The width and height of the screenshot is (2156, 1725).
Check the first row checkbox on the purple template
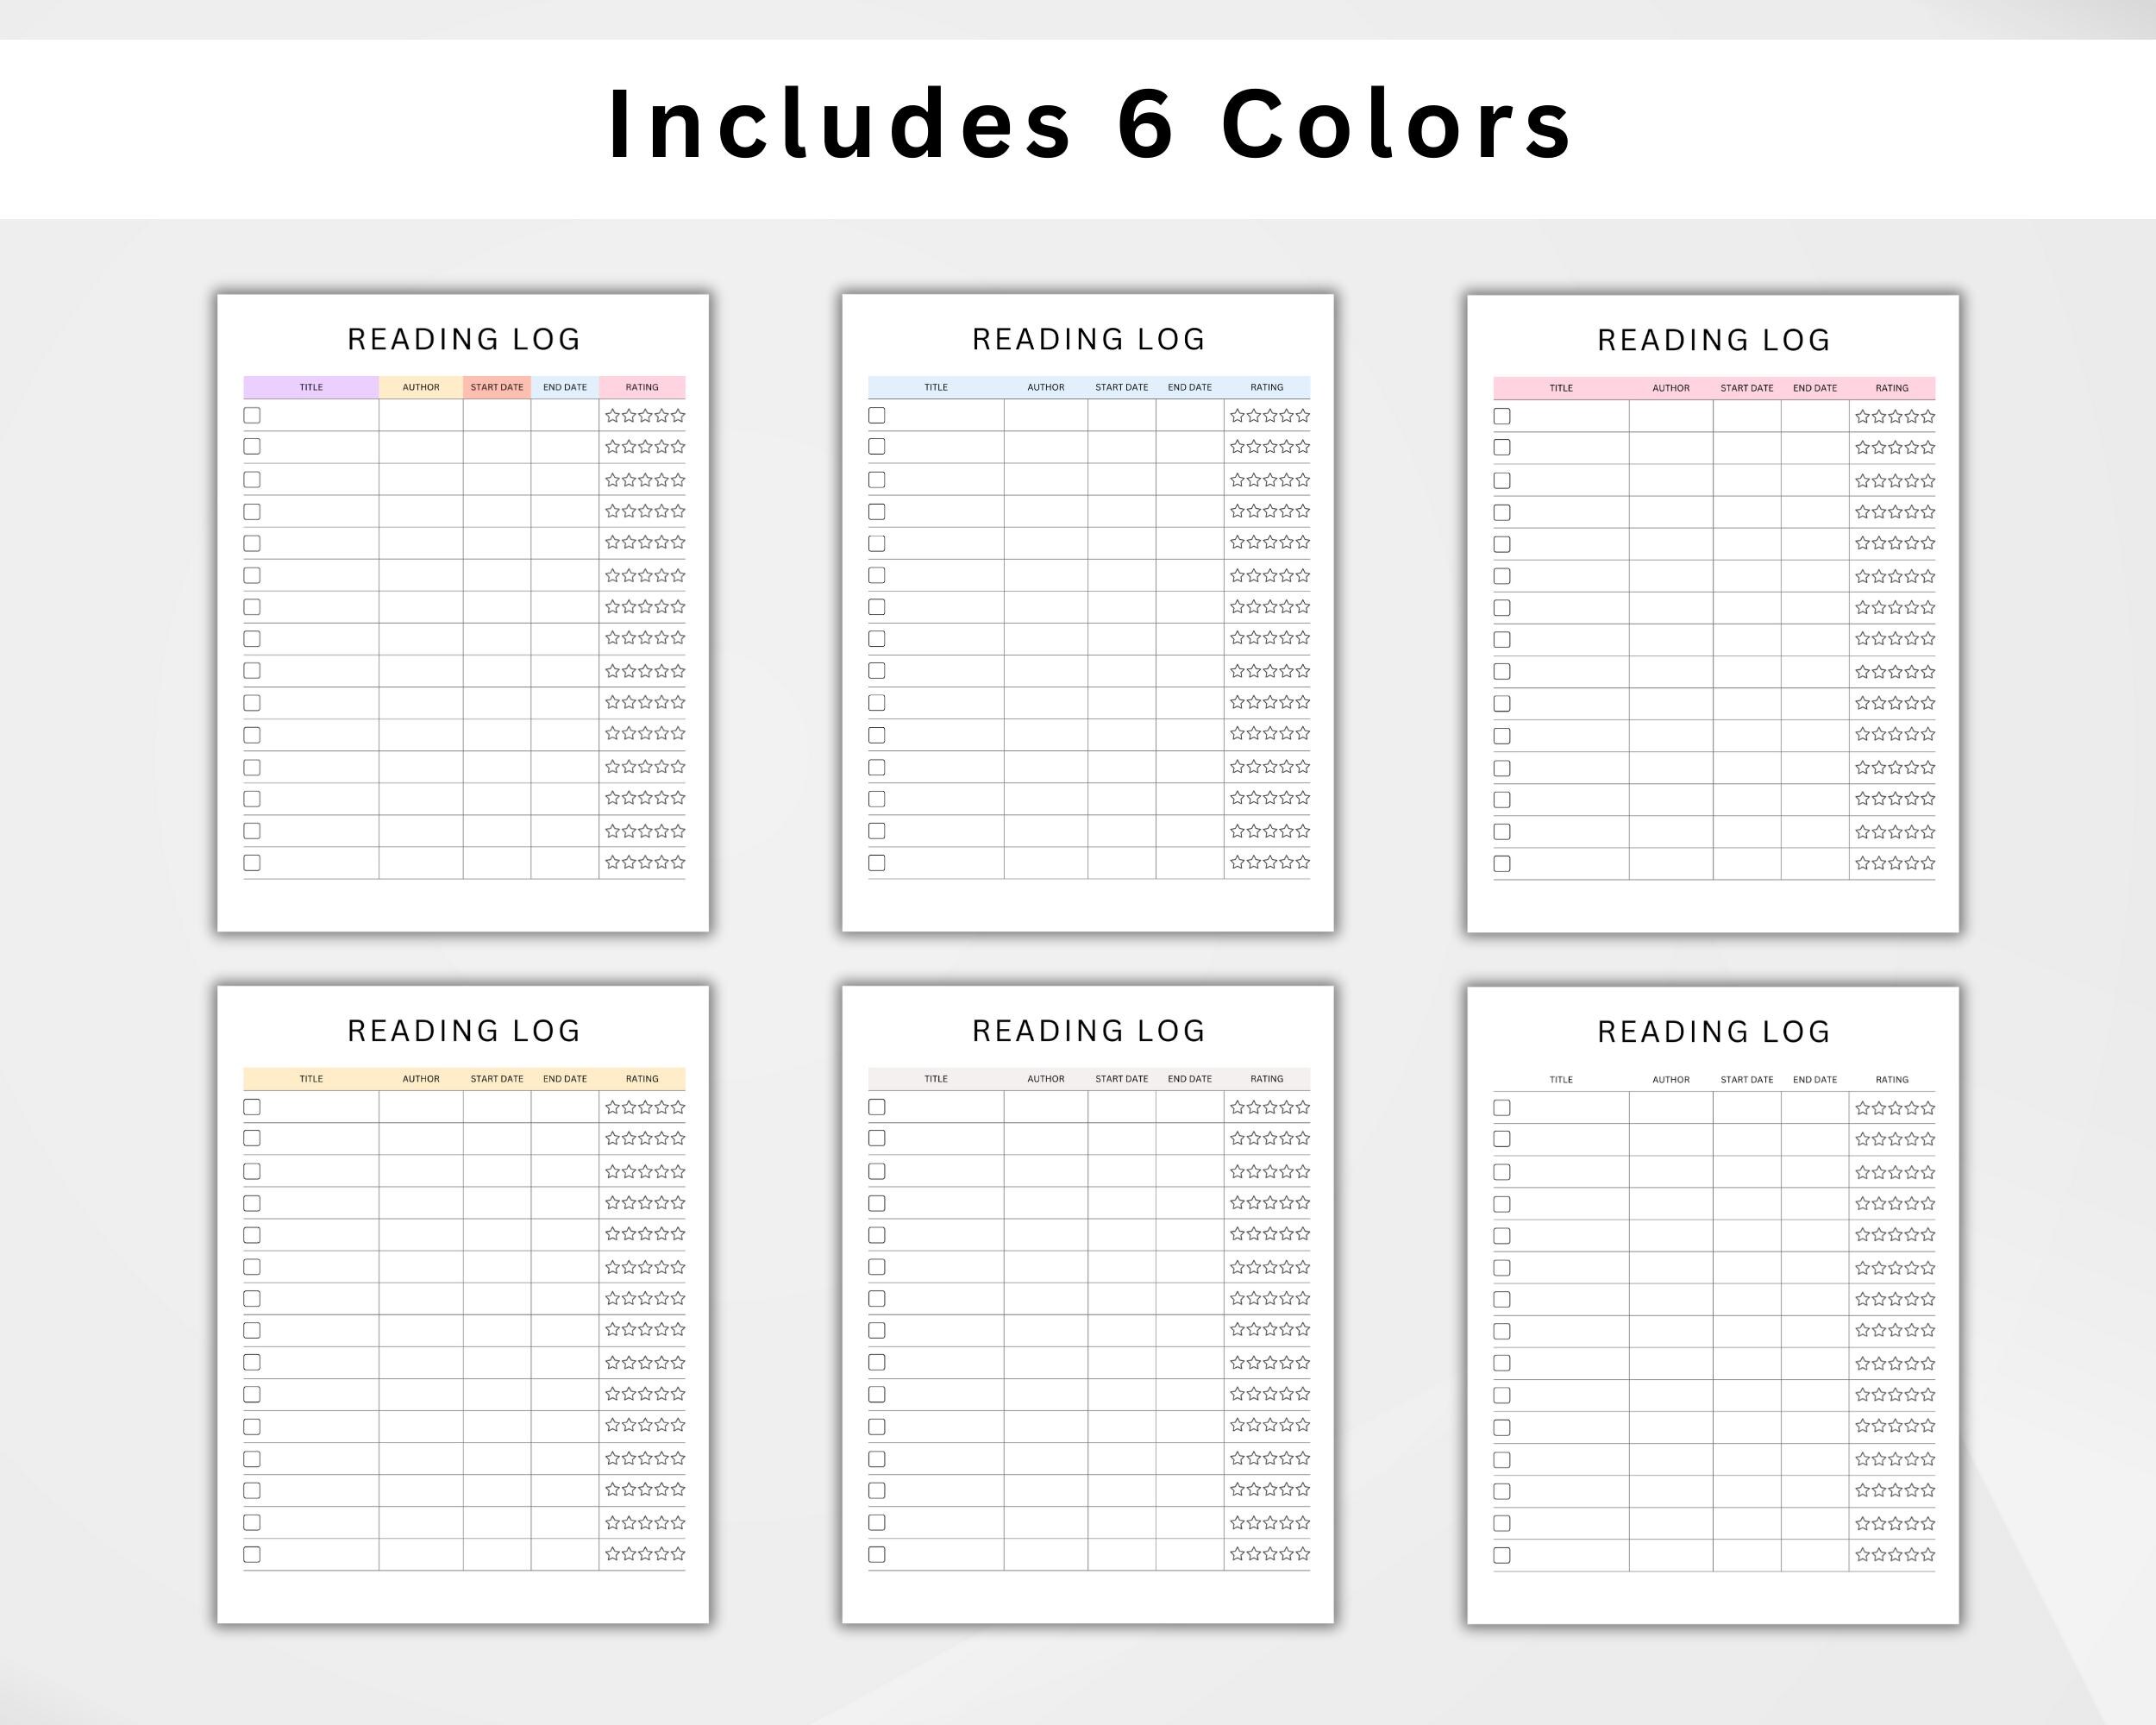pyautogui.click(x=251, y=416)
